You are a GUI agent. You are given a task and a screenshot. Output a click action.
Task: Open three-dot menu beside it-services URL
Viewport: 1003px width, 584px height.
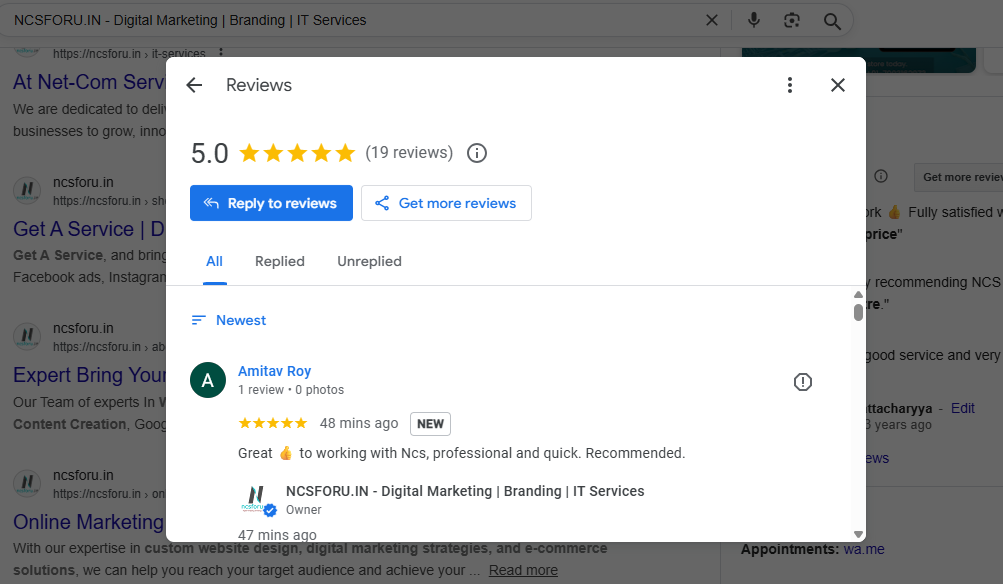coord(221,52)
